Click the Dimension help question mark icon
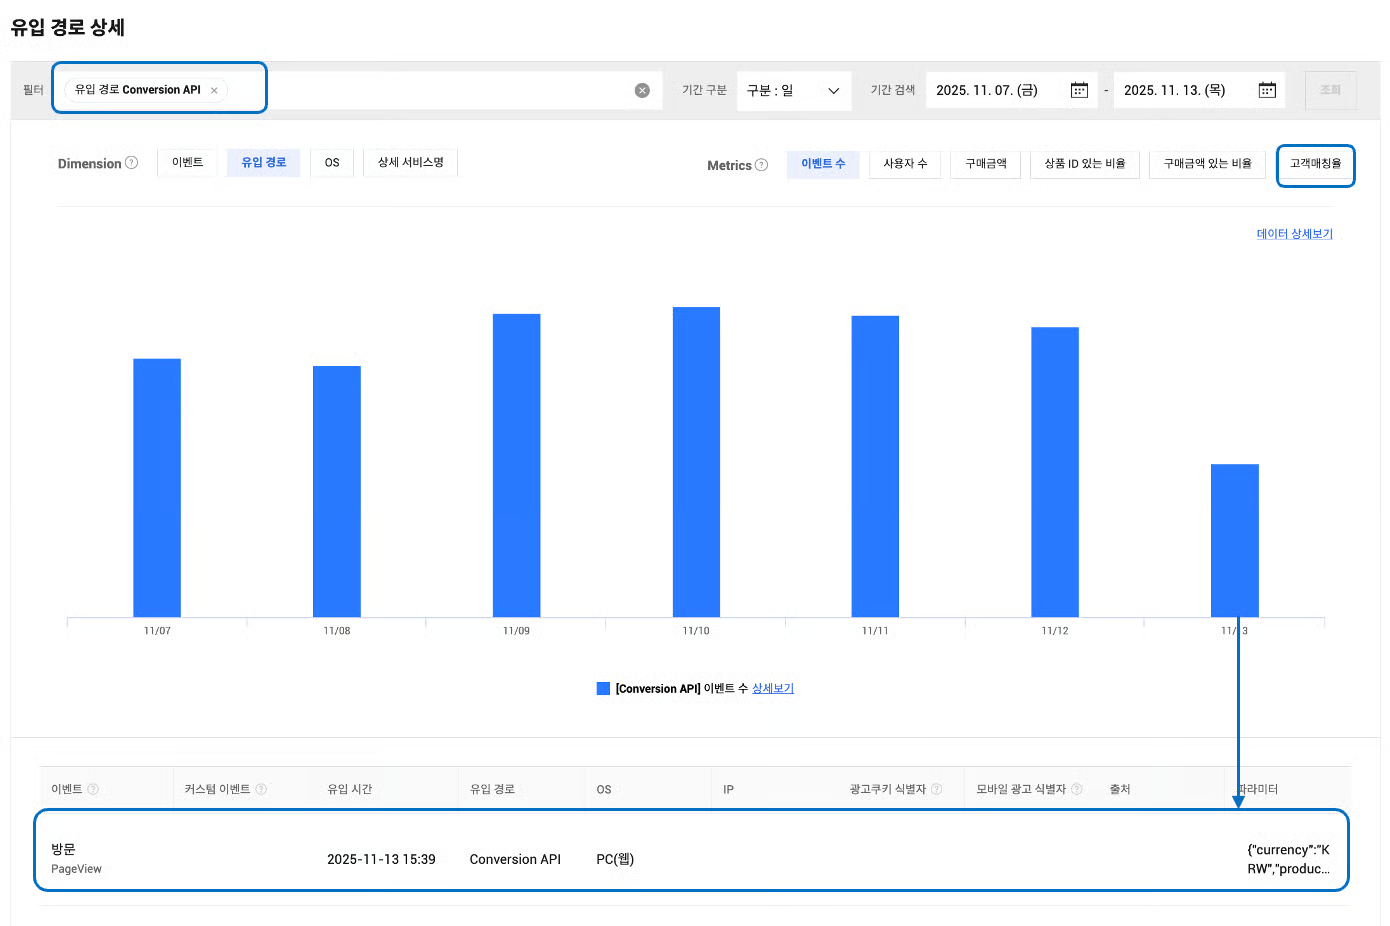Image resolution: width=1390 pixels, height=926 pixels. tap(132, 163)
